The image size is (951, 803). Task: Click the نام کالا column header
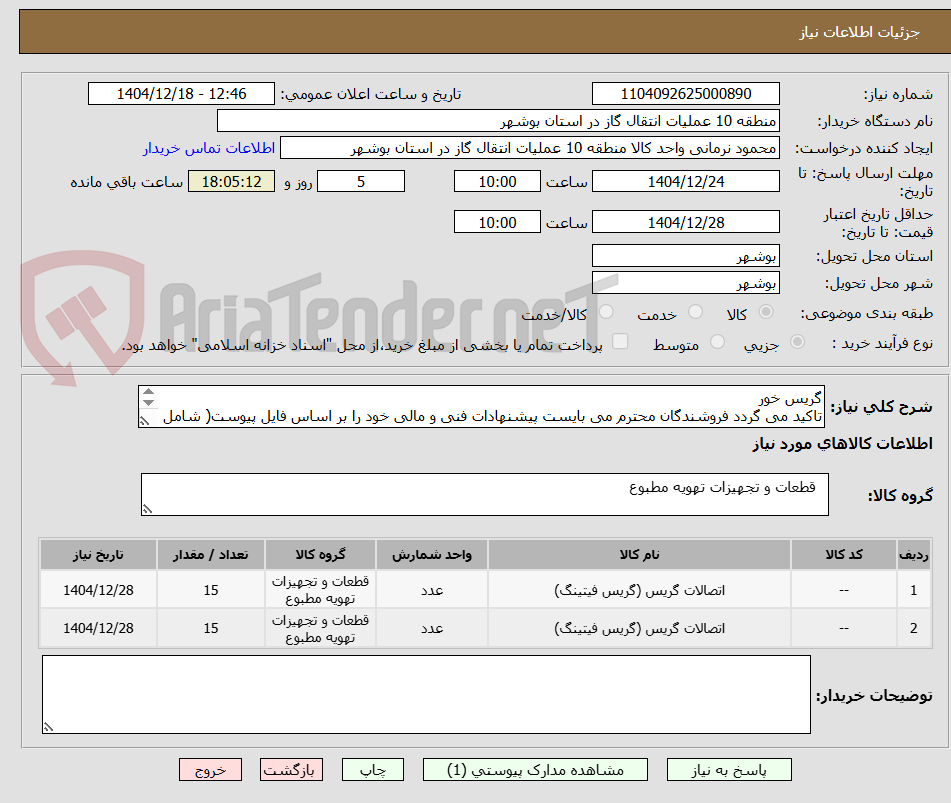click(639, 554)
